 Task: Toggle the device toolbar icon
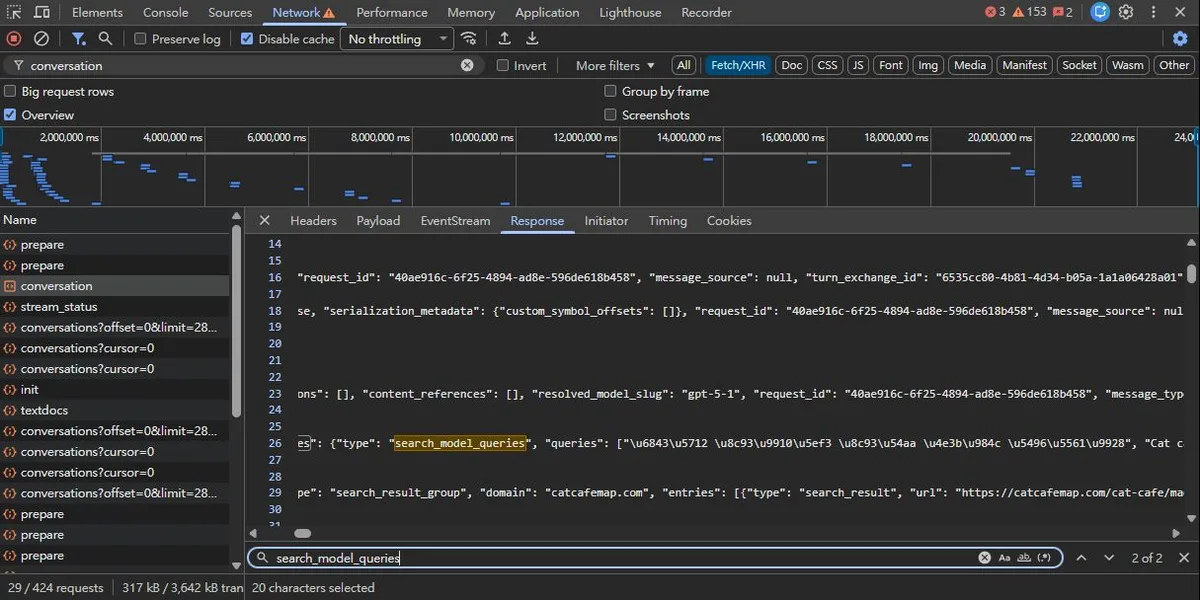[42, 13]
